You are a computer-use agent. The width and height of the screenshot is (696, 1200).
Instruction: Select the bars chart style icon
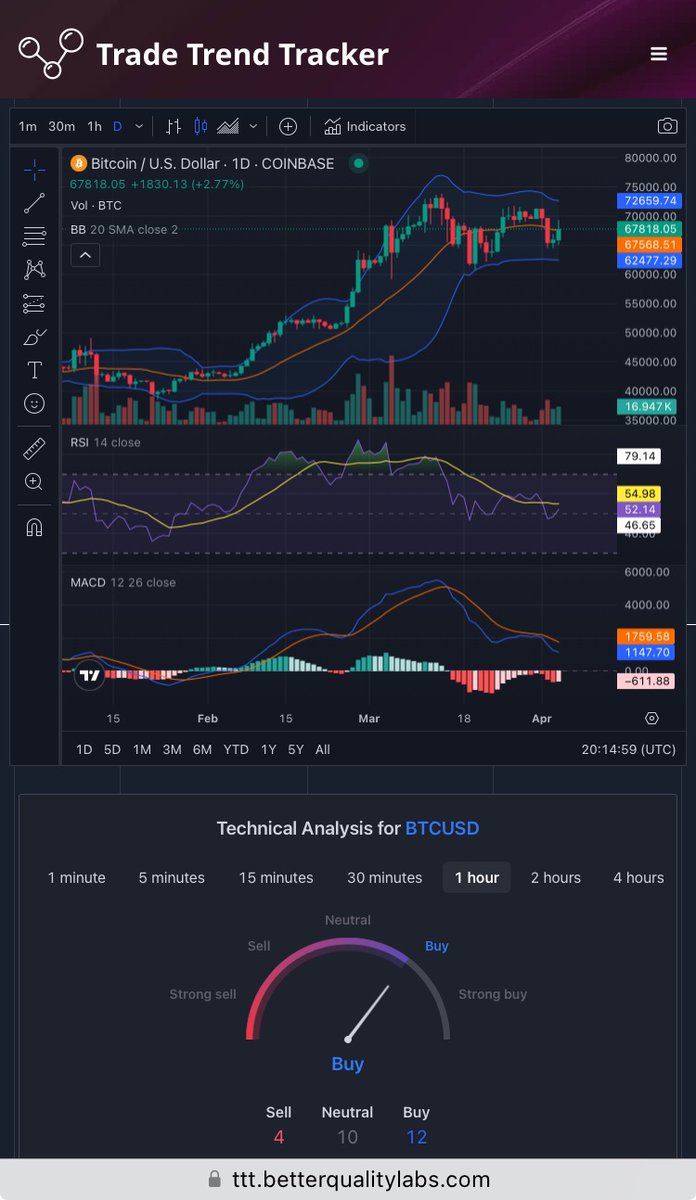pos(174,126)
